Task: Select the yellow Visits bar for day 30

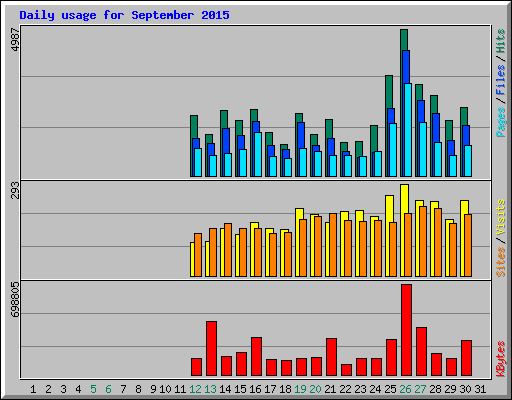Action: click(464, 207)
